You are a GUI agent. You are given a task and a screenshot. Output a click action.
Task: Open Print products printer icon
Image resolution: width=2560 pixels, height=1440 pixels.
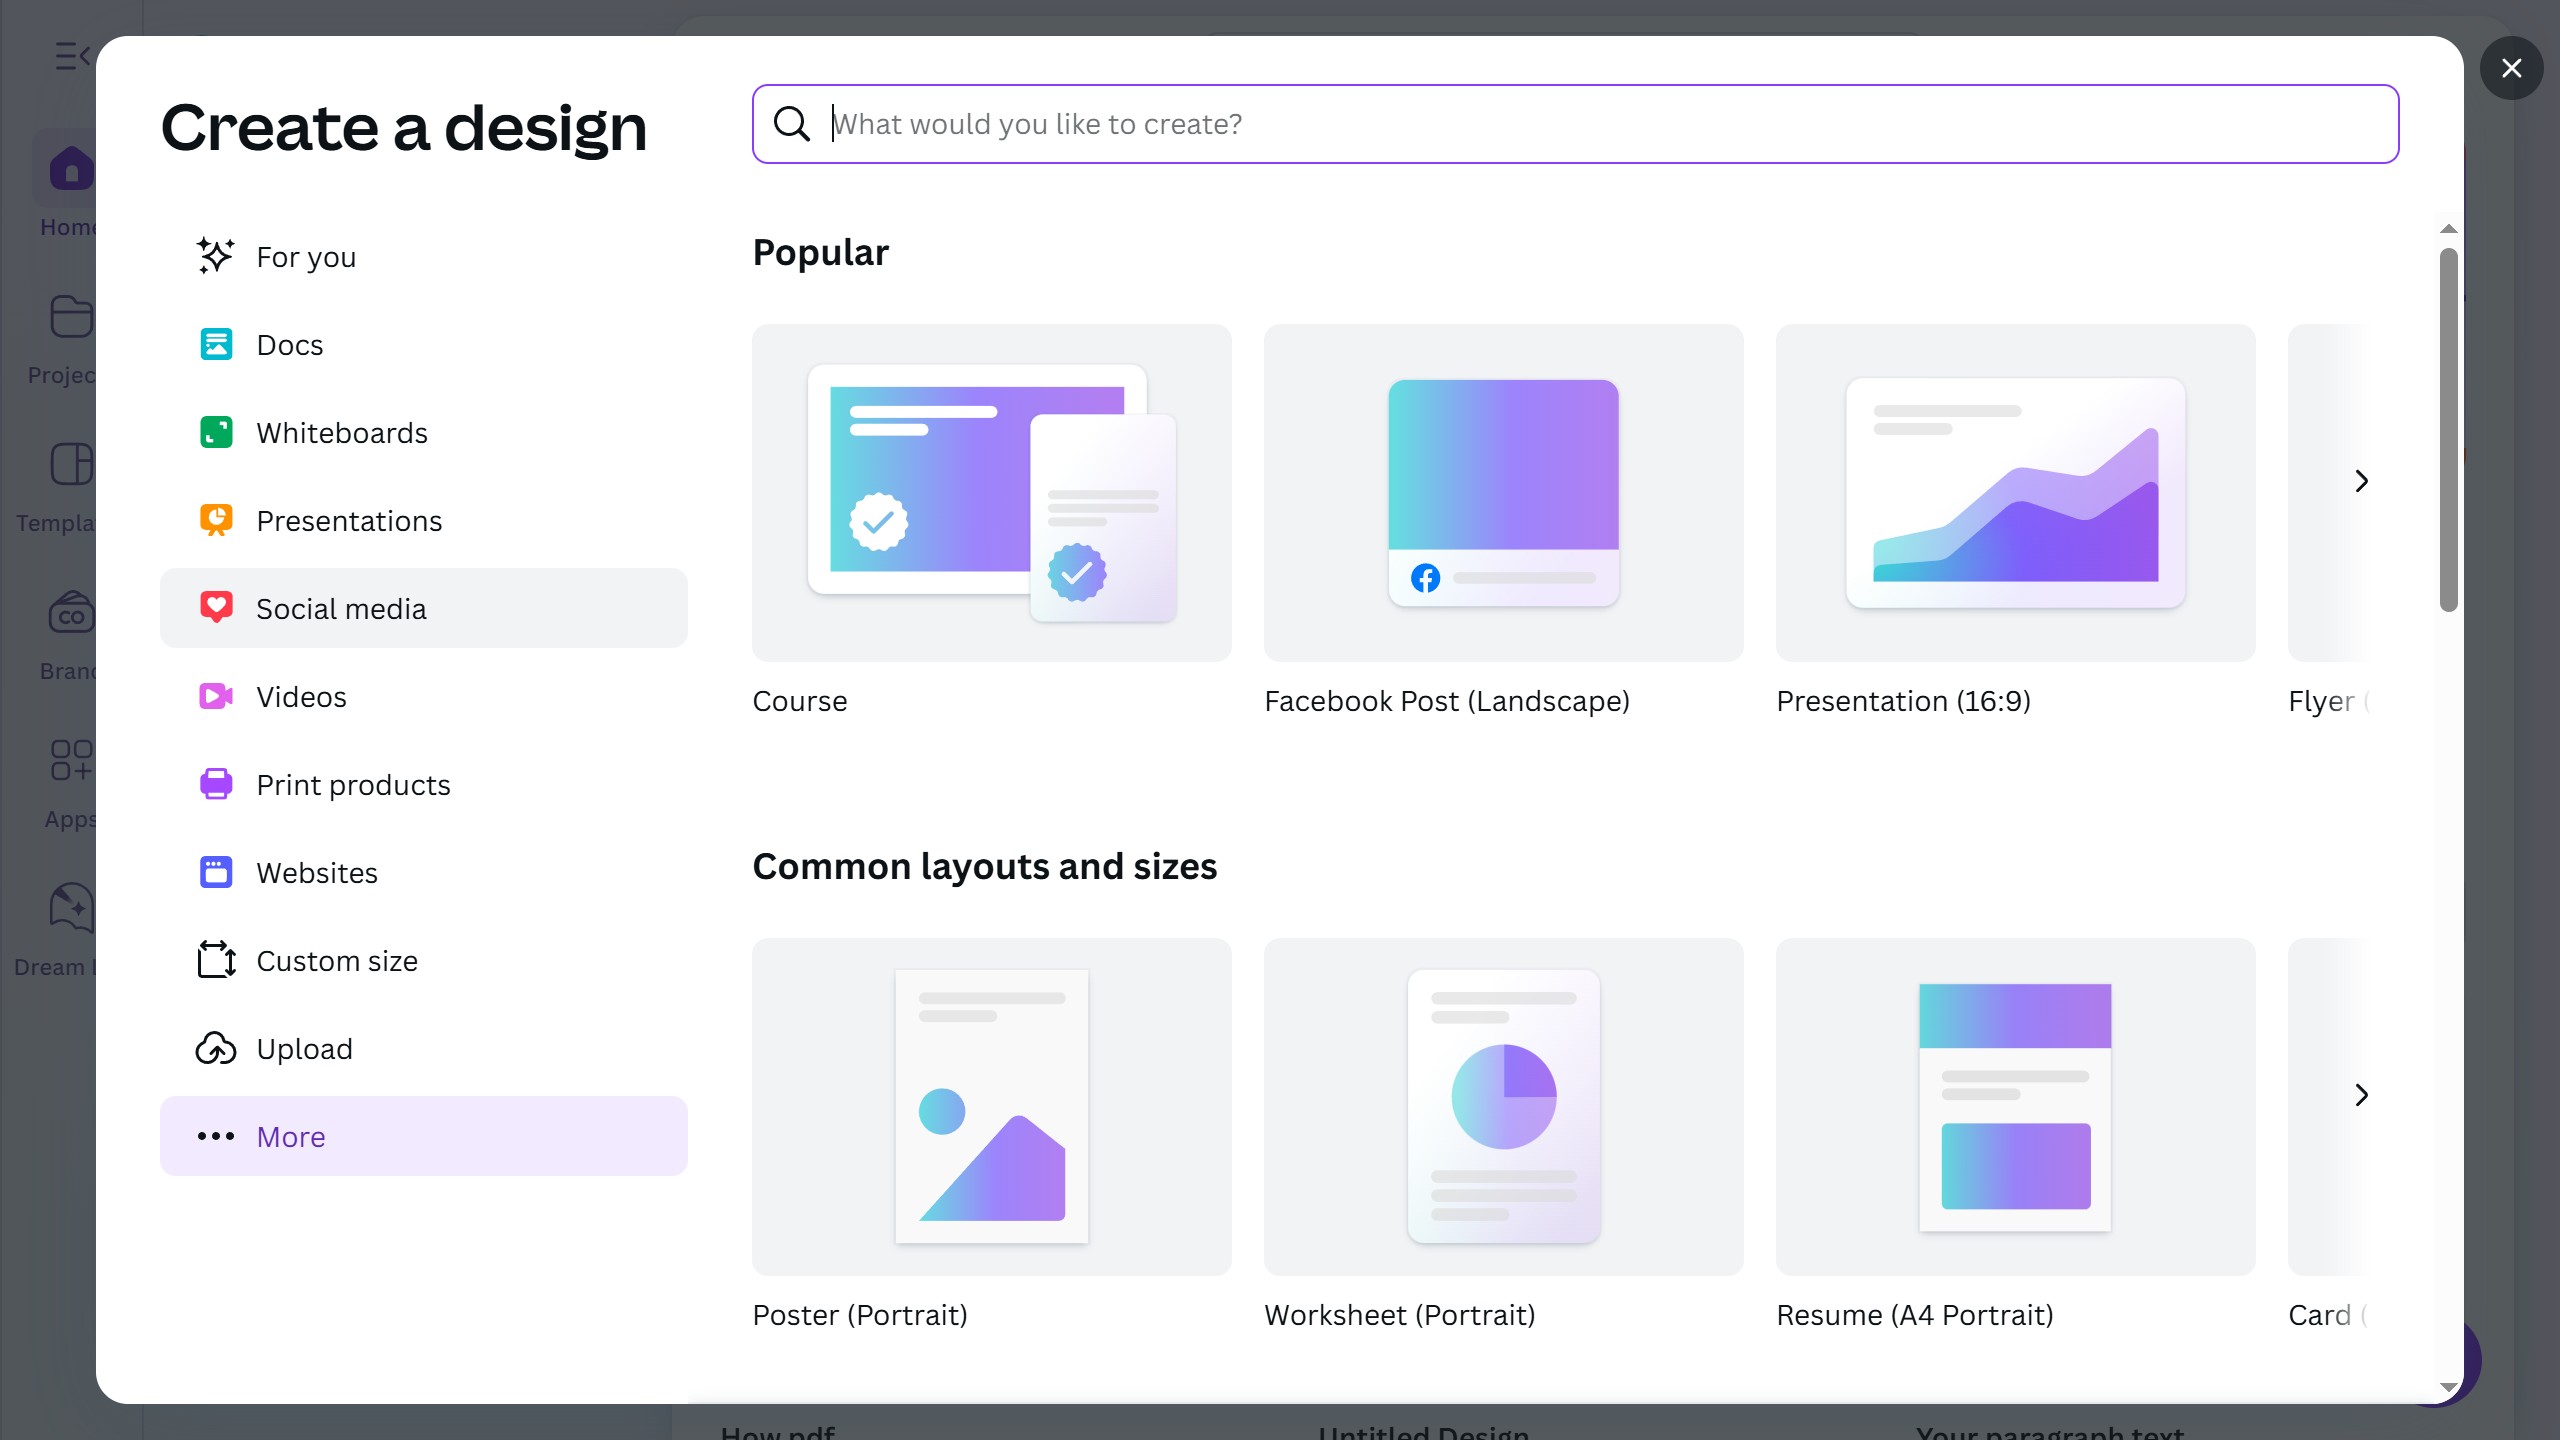[215, 784]
